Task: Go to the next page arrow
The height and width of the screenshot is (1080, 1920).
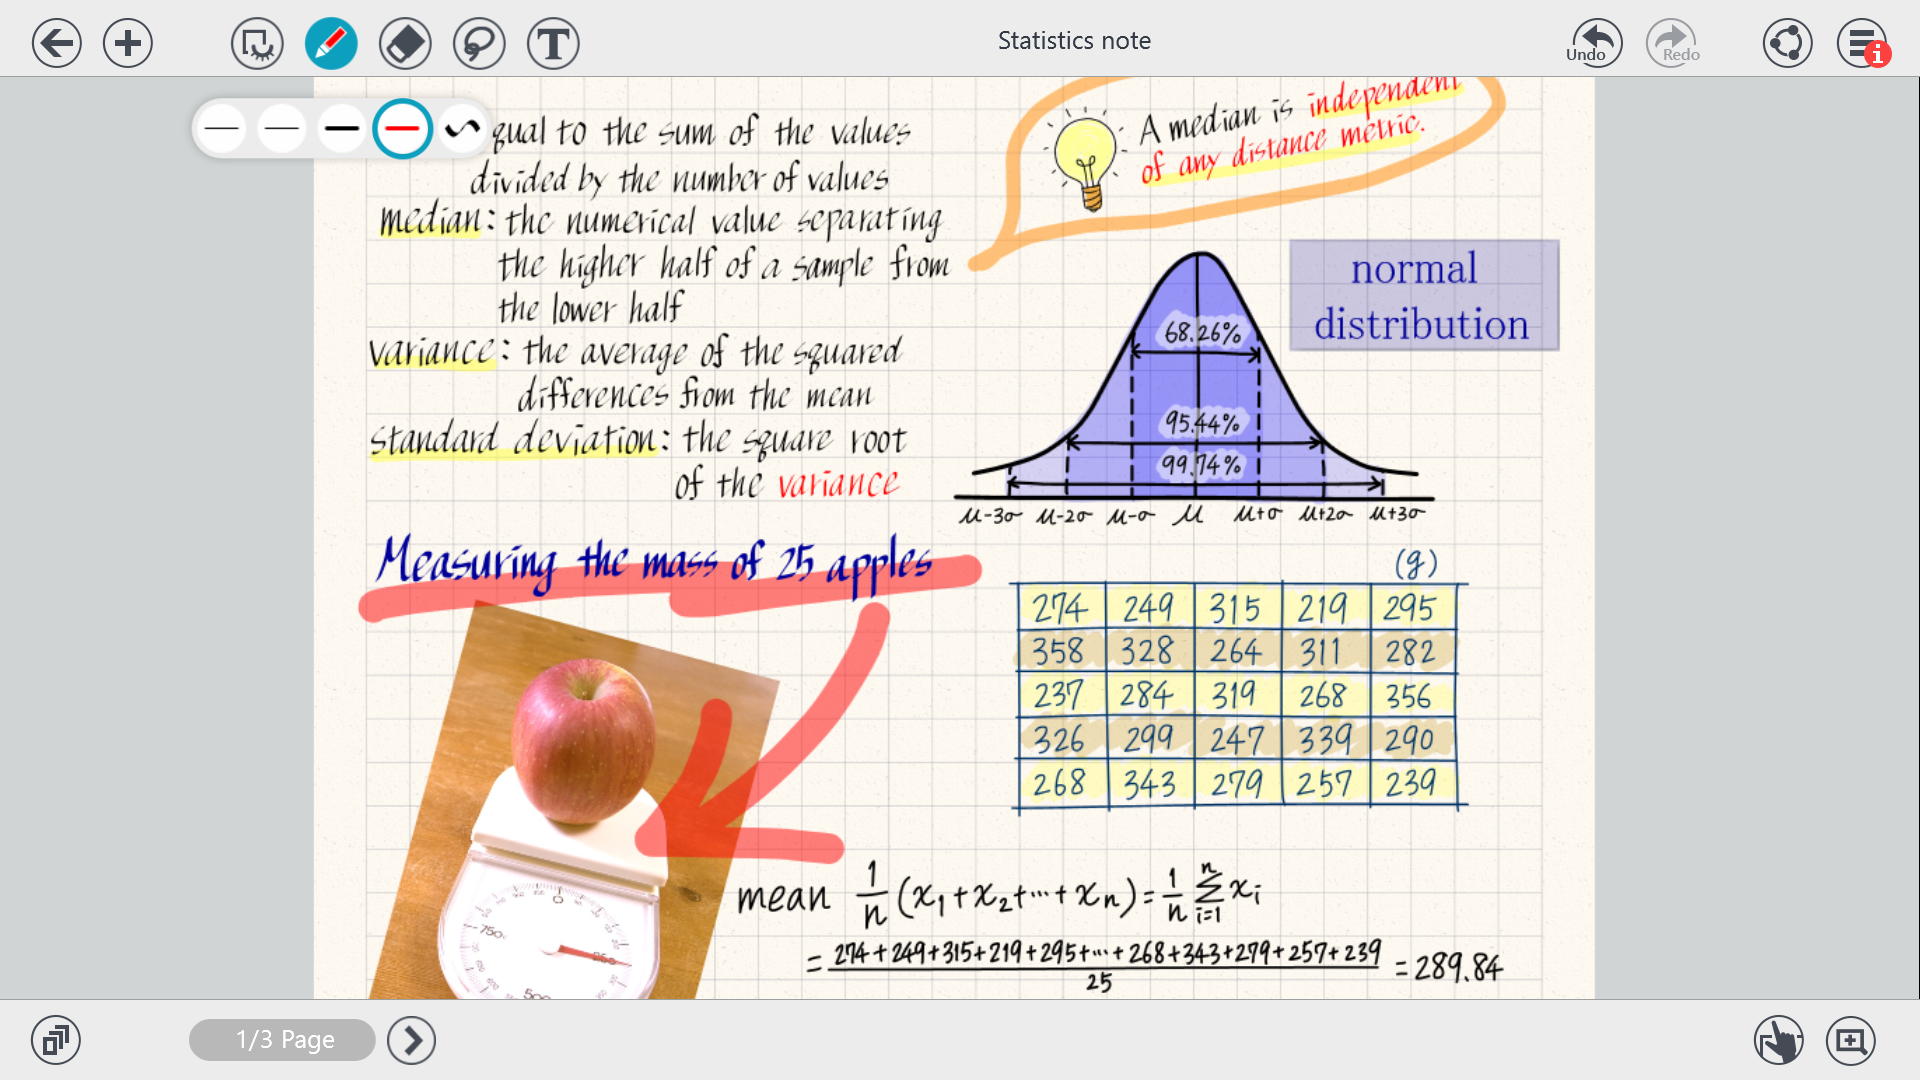Action: [412, 1040]
